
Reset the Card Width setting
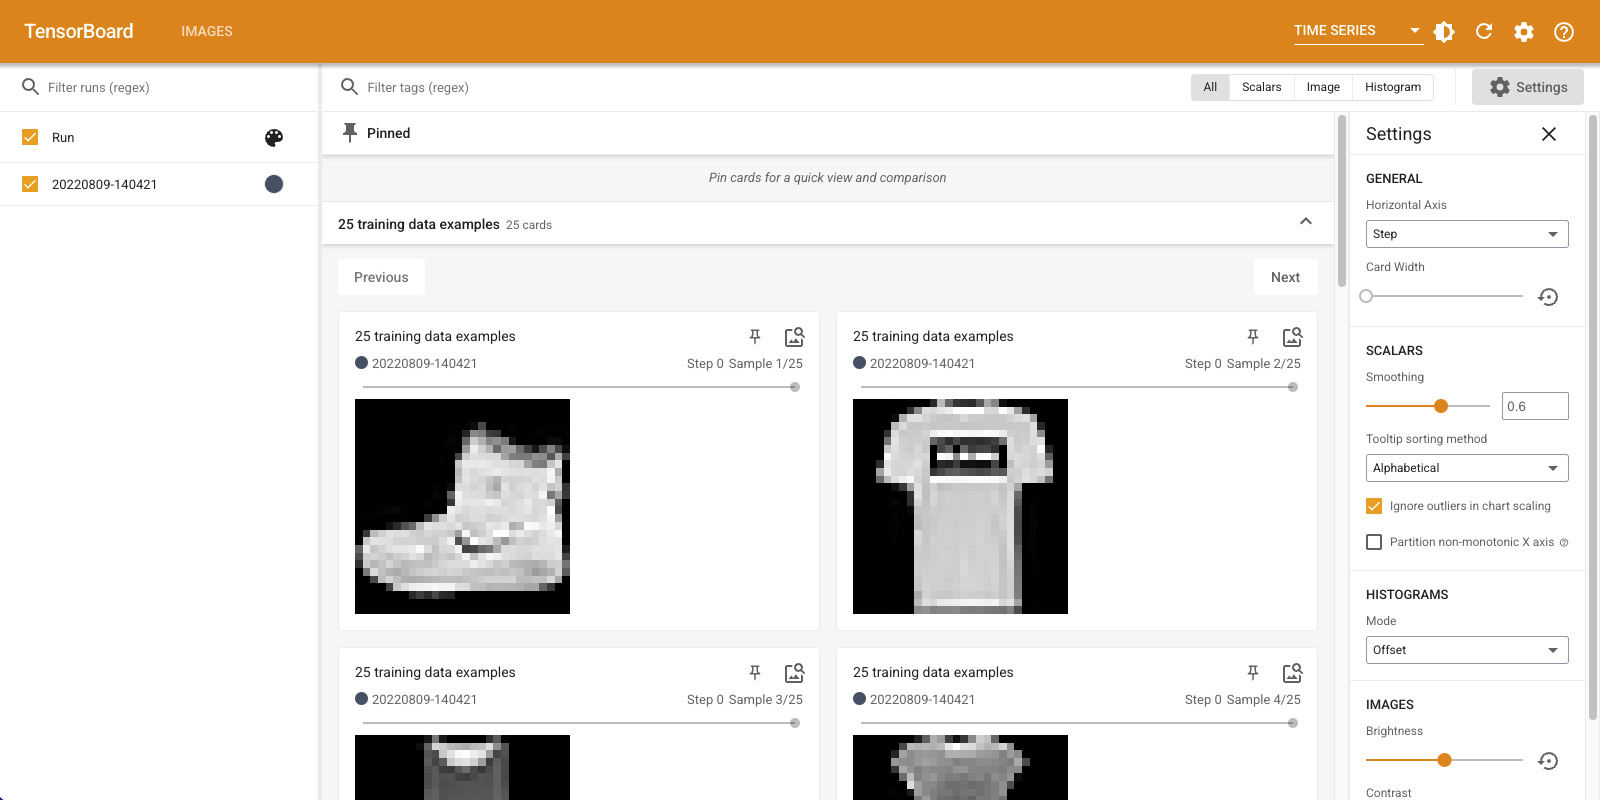tap(1548, 297)
